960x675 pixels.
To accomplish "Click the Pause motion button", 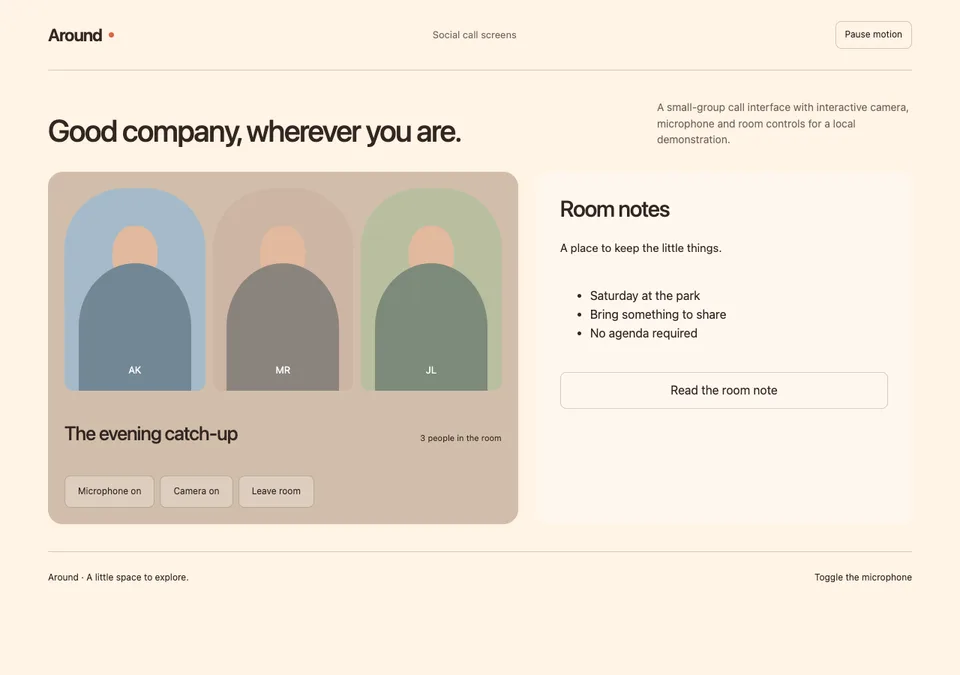I will [x=873, y=35].
